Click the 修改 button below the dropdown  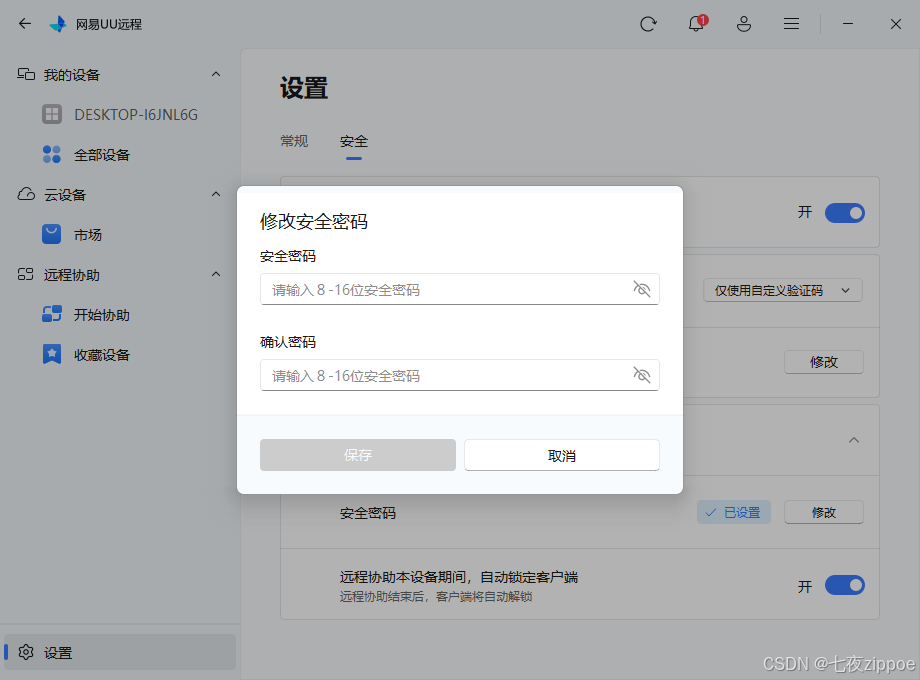824,362
